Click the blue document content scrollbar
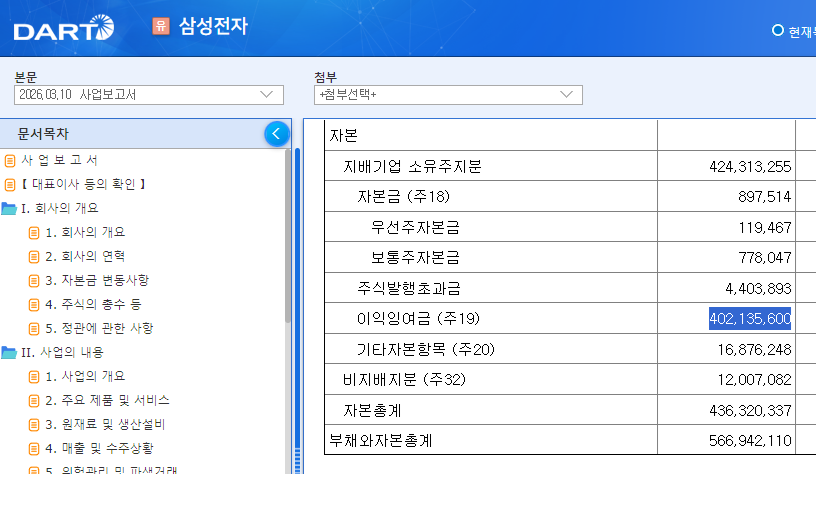Image resolution: width=816 pixels, height=522 pixels. point(298,310)
